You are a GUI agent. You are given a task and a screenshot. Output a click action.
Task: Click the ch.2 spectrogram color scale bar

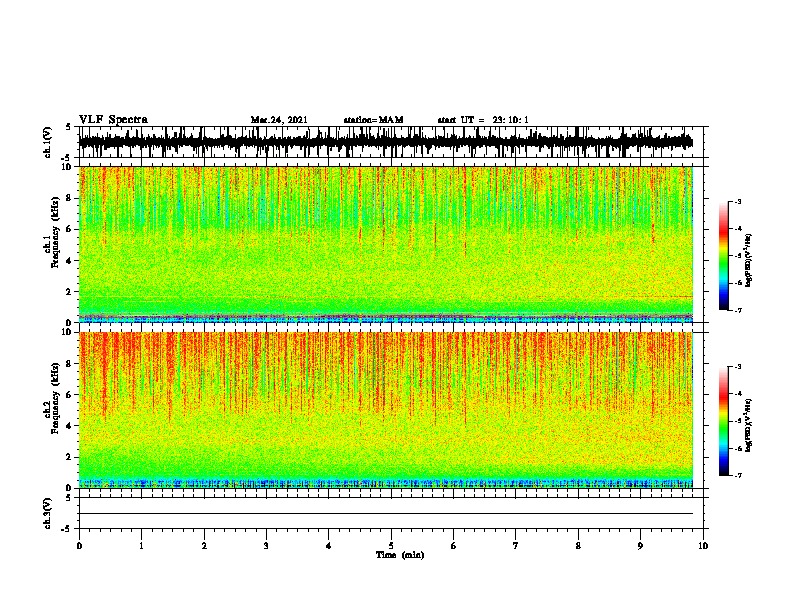[723, 421]
